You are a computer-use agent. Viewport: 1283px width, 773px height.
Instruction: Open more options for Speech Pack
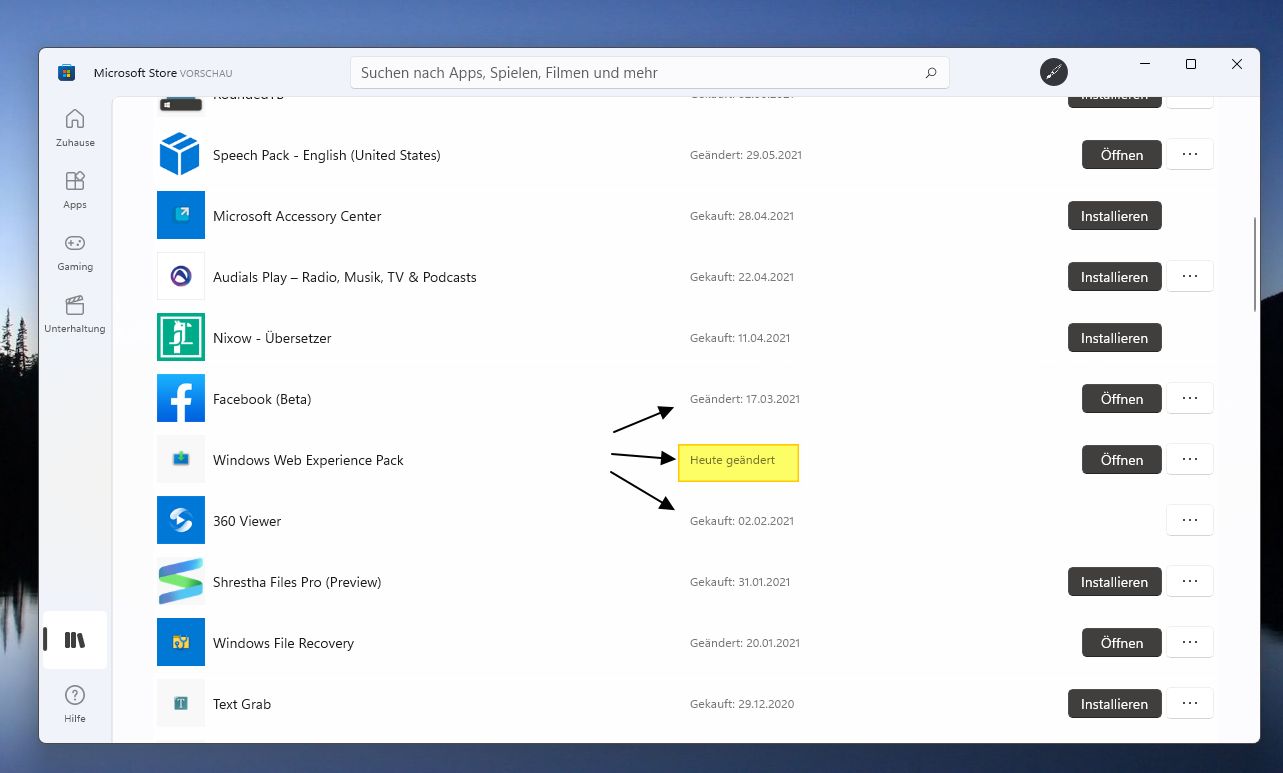point(1190,154)
